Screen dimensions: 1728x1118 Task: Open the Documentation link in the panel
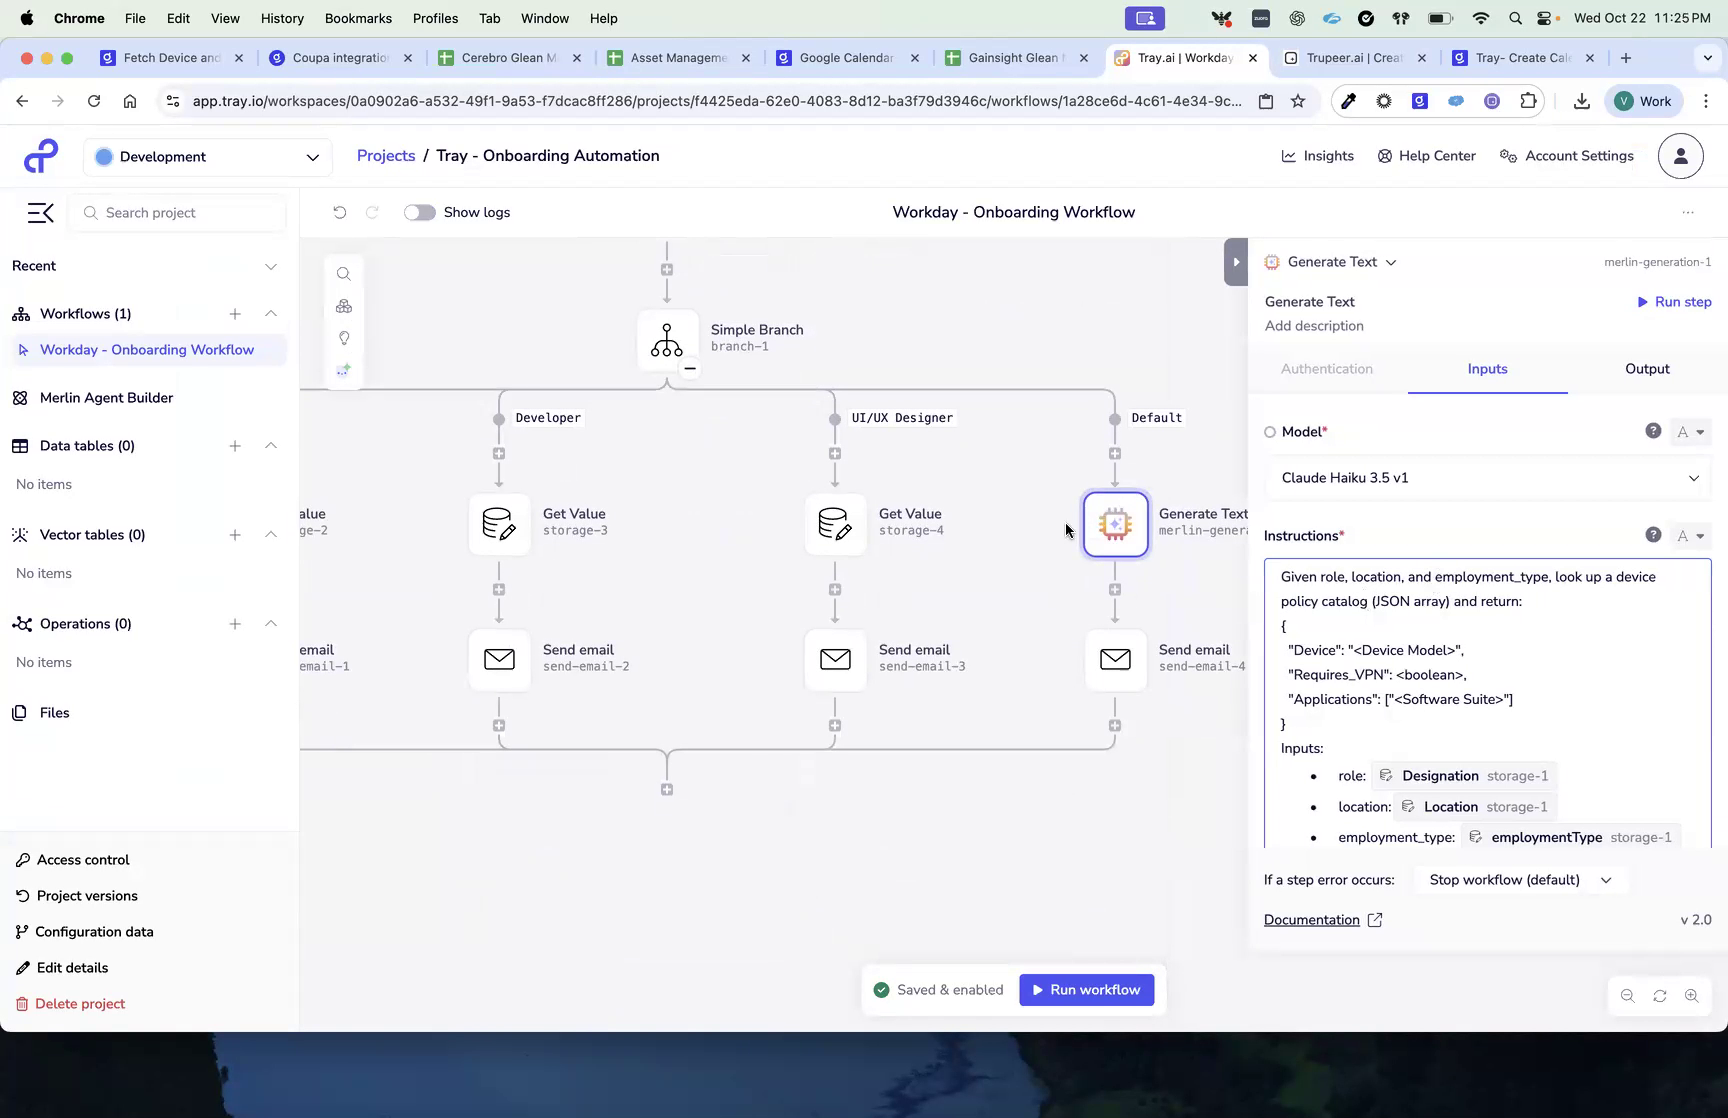[1312, 919]
